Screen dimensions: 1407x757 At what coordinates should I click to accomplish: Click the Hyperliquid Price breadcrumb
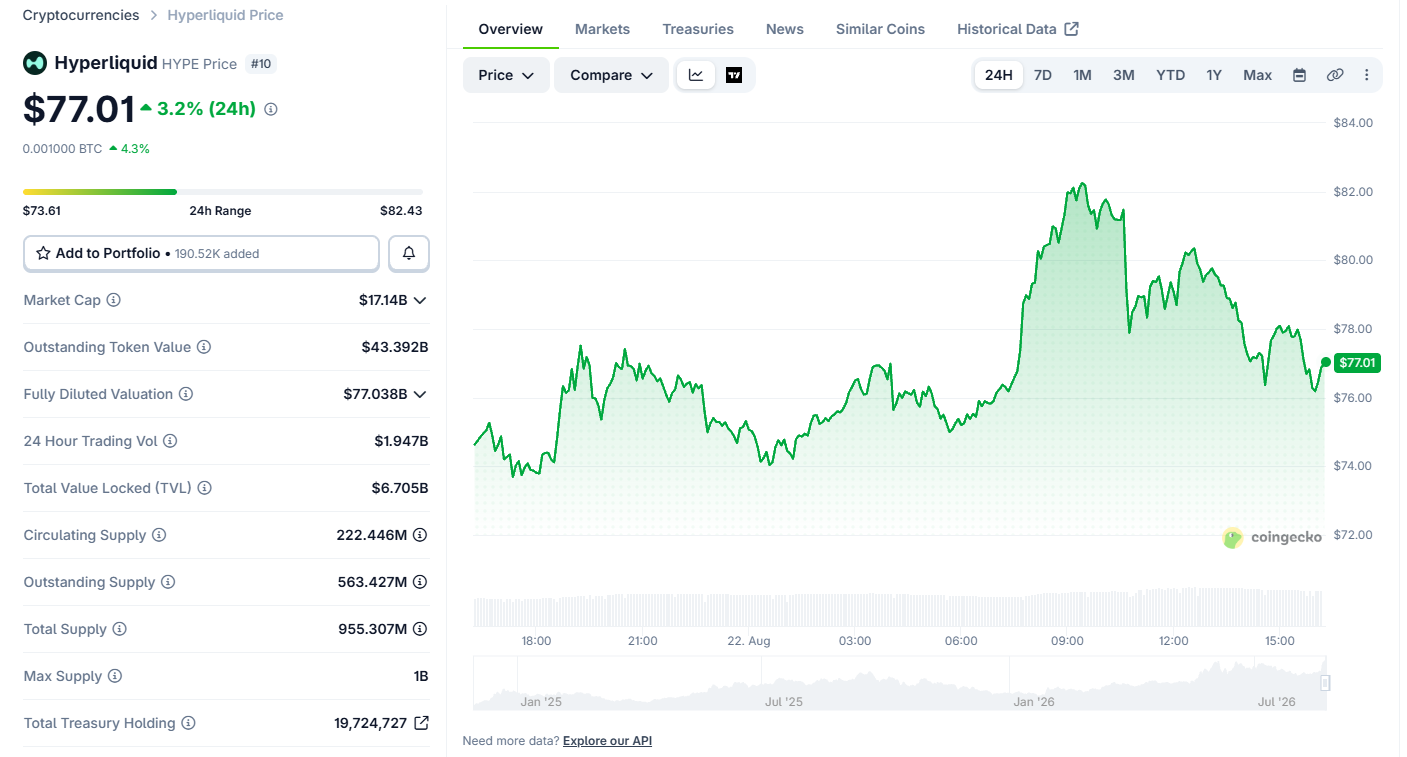pos(226,15)
